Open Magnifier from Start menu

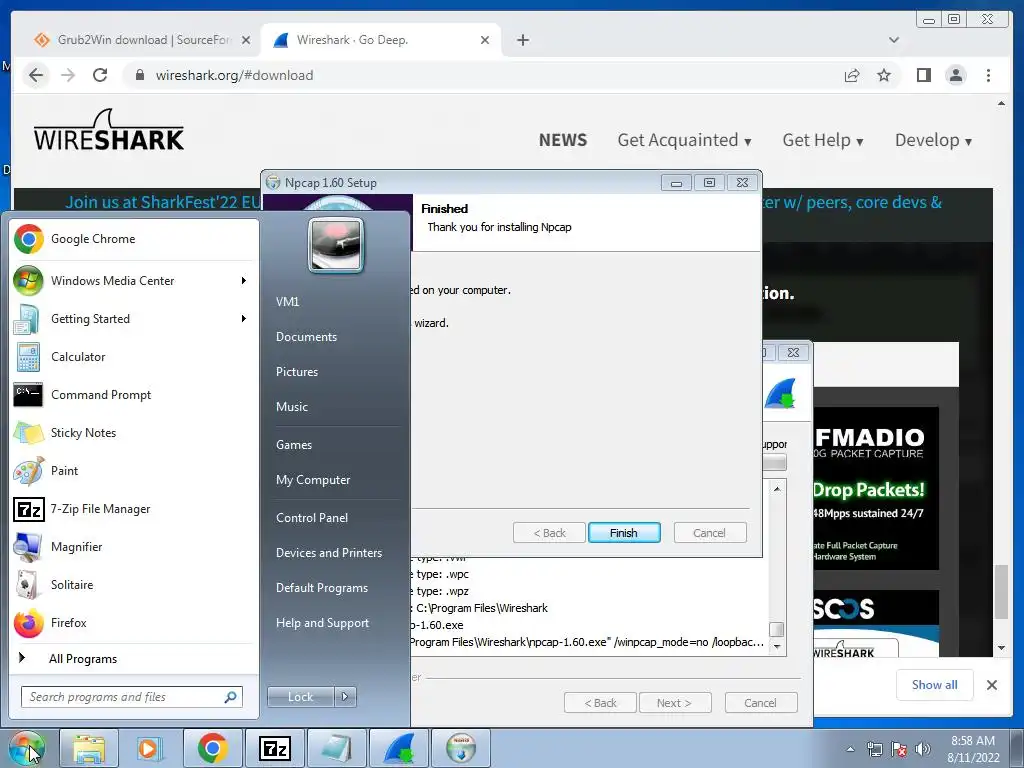[131, 547]
